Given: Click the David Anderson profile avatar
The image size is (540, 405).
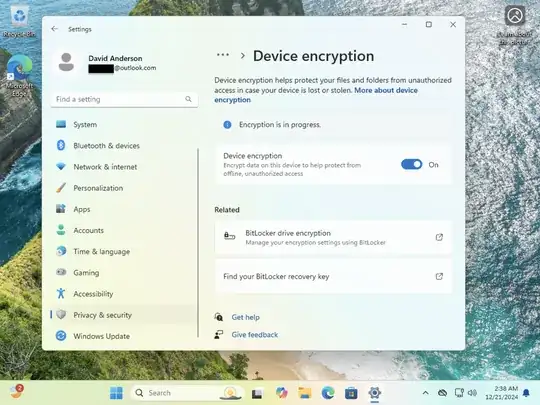Looking at the screenshot, I should pyautogui.click(x=66, y=62).
